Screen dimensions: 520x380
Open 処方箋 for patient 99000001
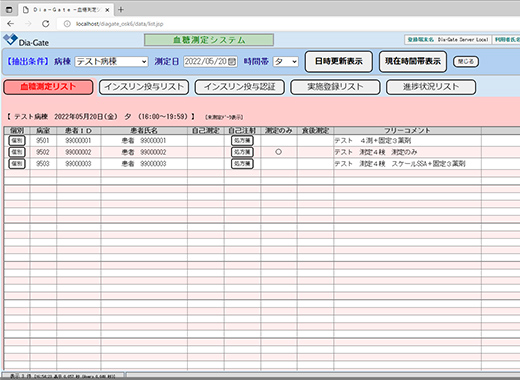pos(242,141)
